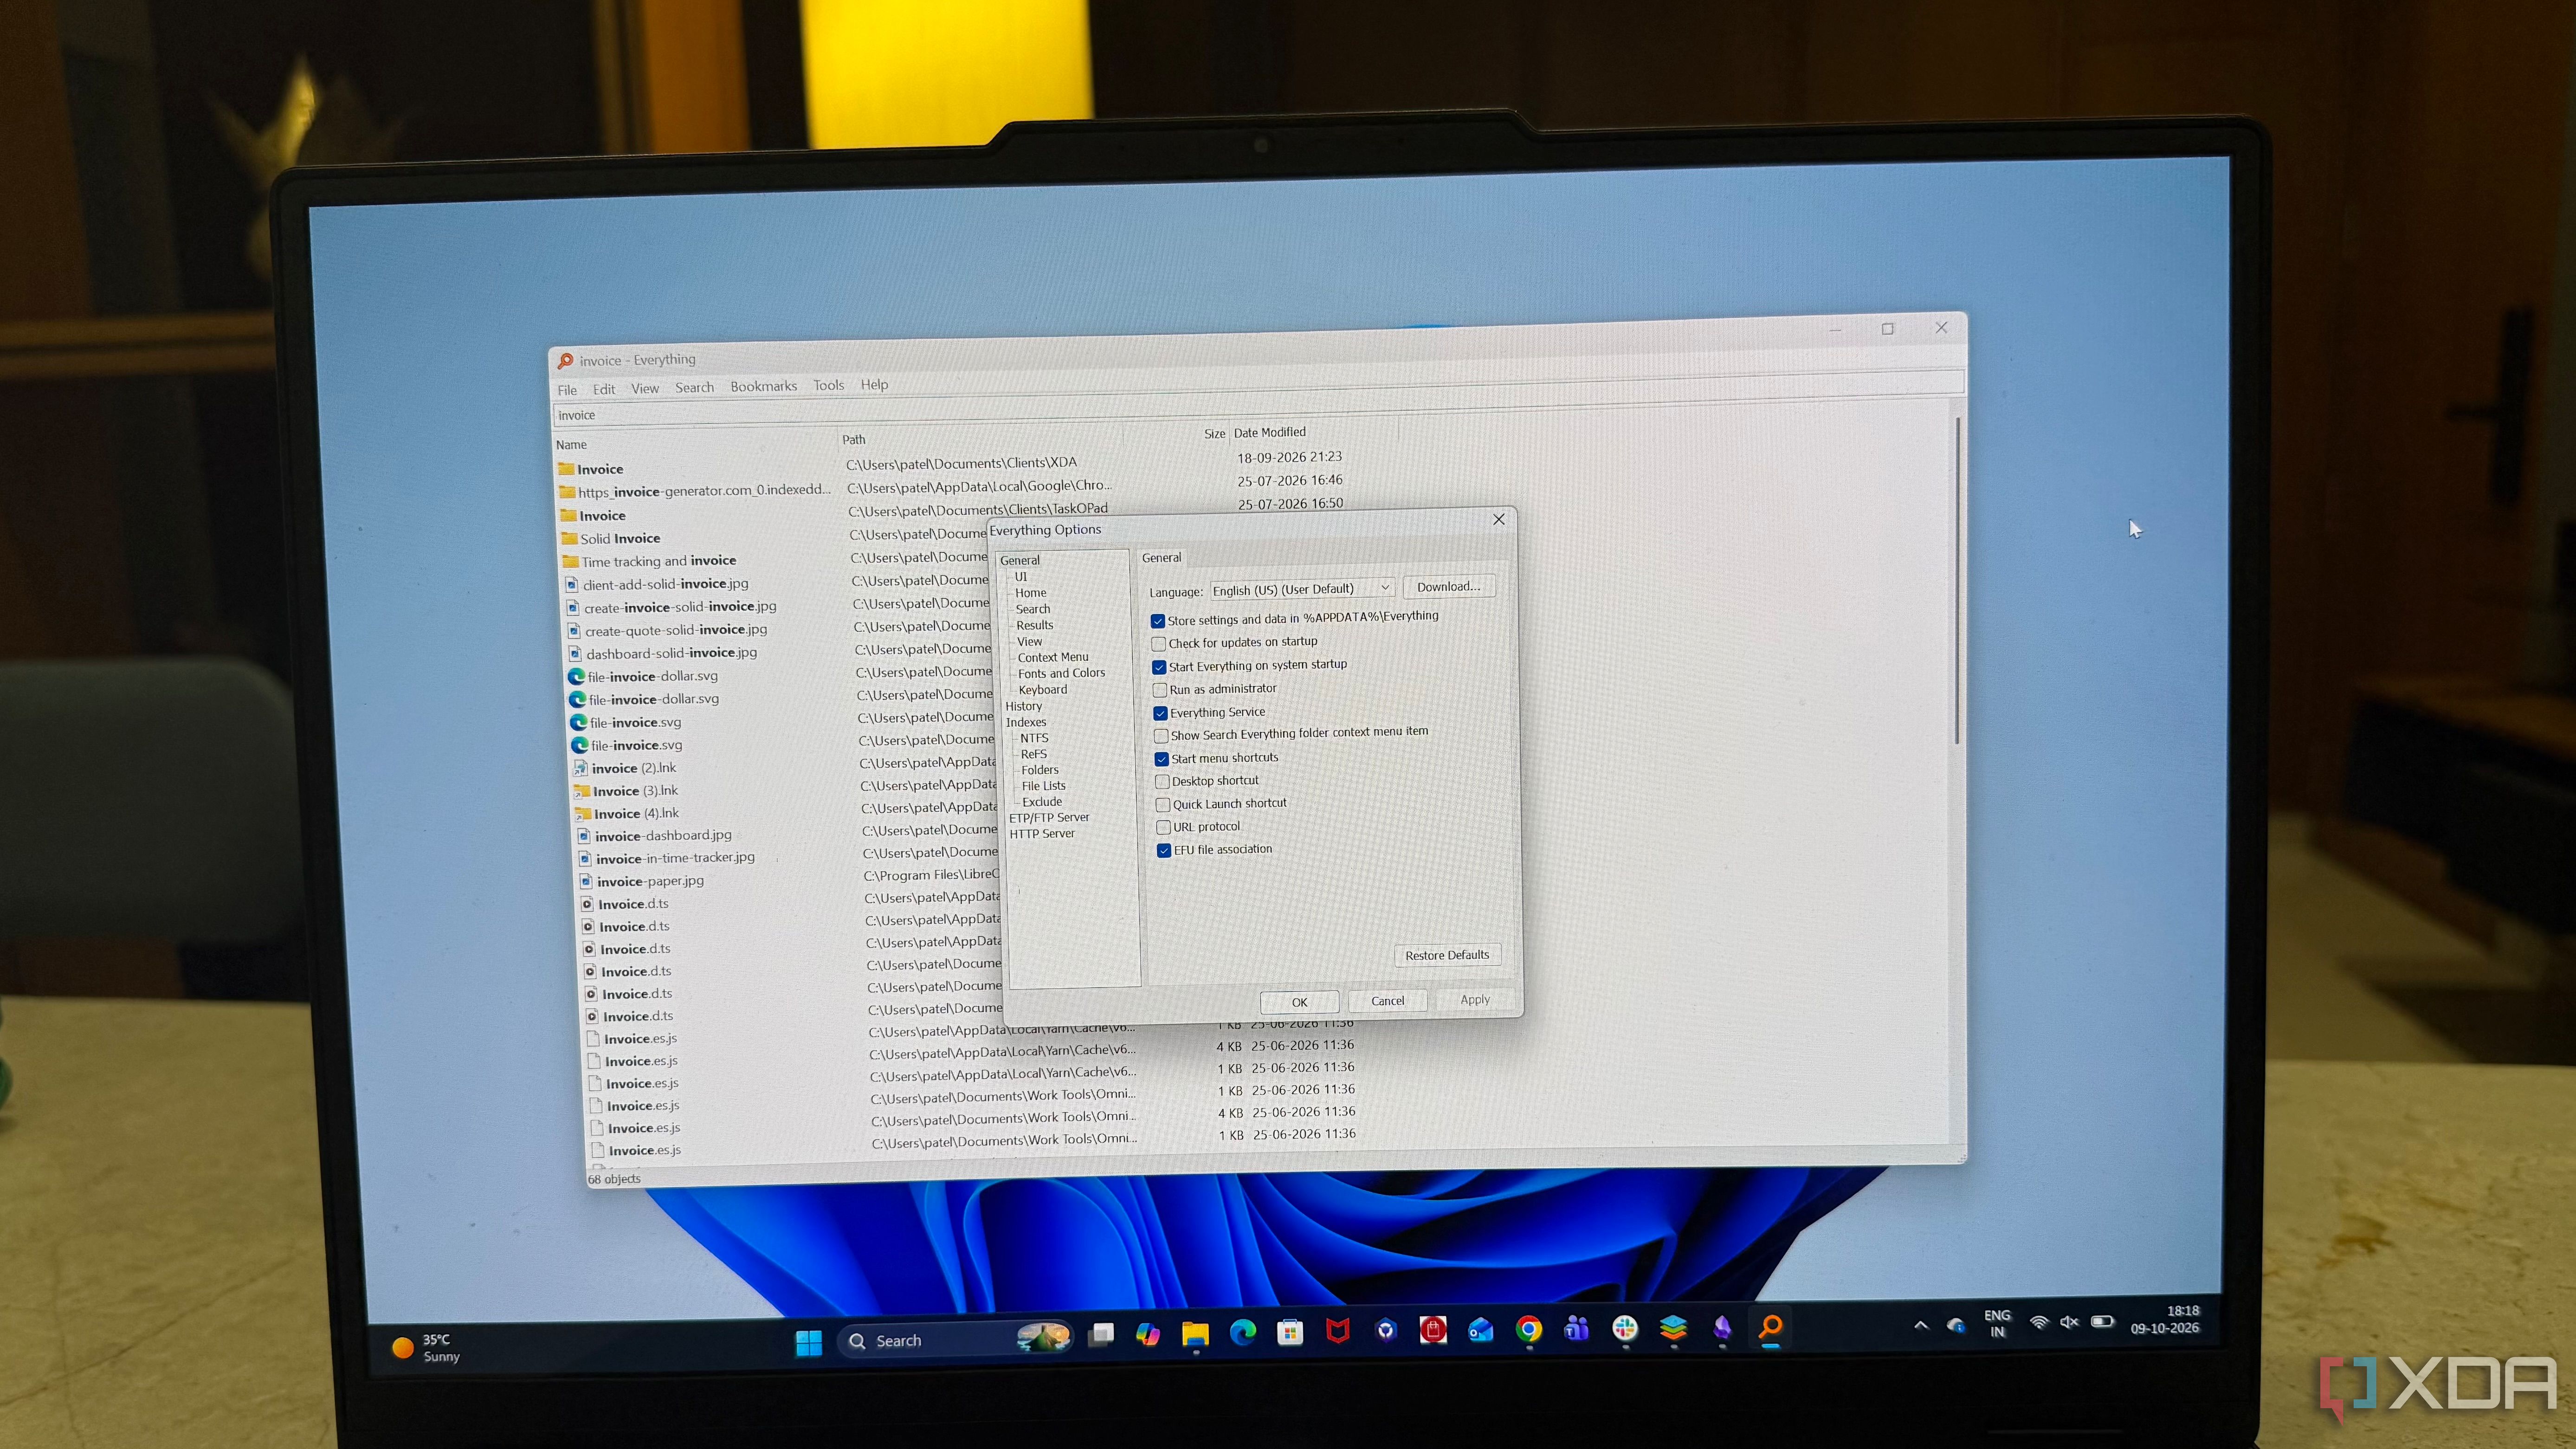Enable the URL protocol checkbox
2576x1449 pixels.
[1164, 828]
